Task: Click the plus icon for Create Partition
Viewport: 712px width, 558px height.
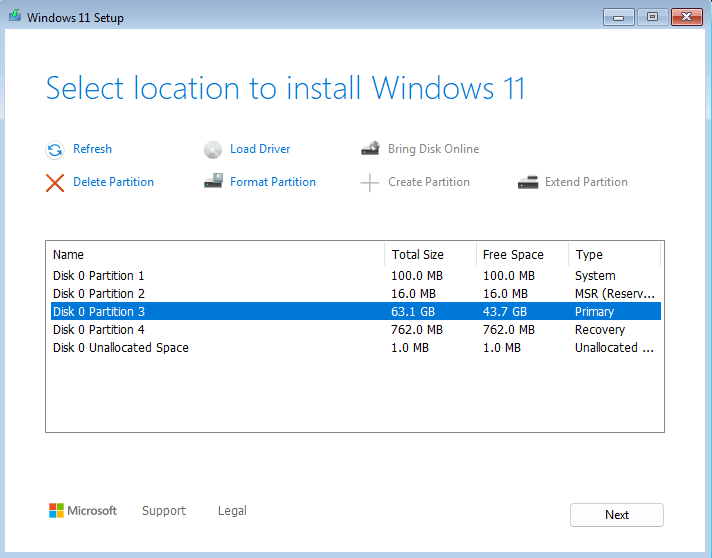Action: (370, 183)
